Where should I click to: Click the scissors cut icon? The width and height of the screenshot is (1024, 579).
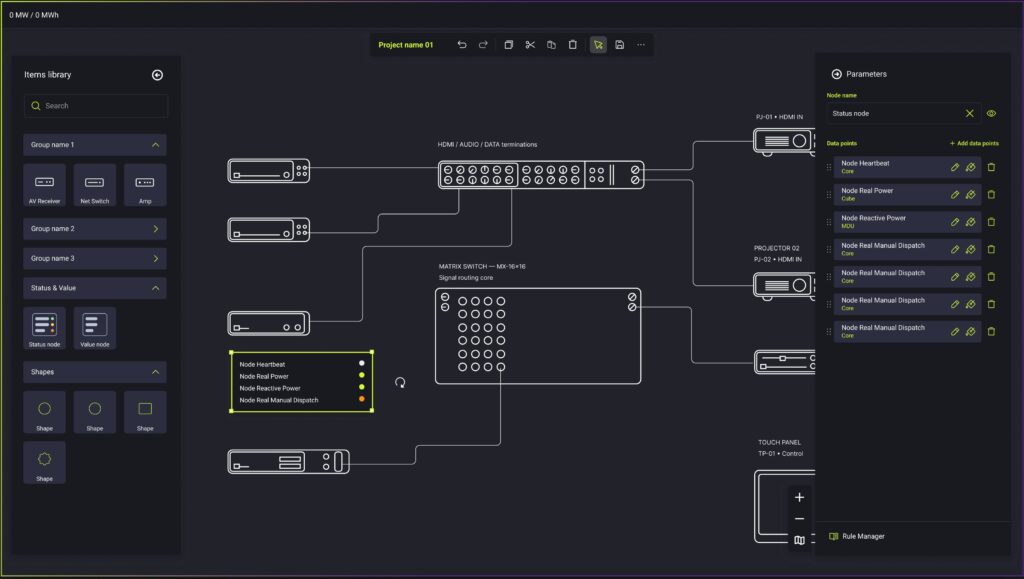pyautogui.click(x=530, y=45)
